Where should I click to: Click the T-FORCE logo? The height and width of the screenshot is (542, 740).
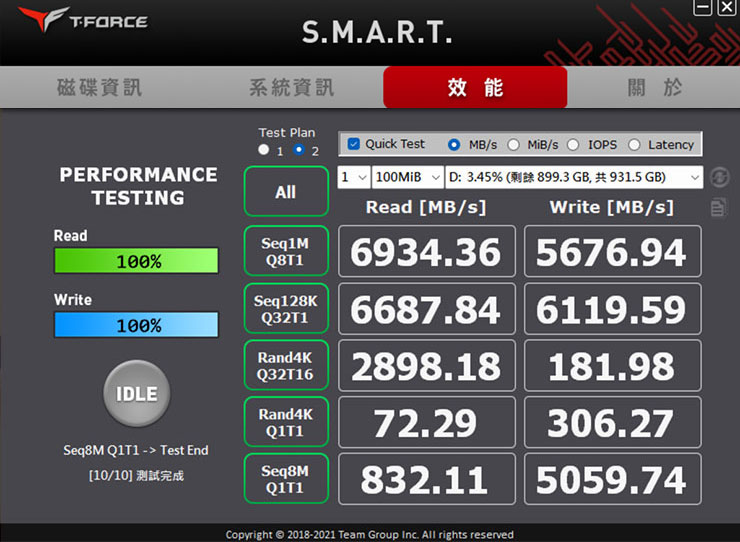click(x=83, y=19)
